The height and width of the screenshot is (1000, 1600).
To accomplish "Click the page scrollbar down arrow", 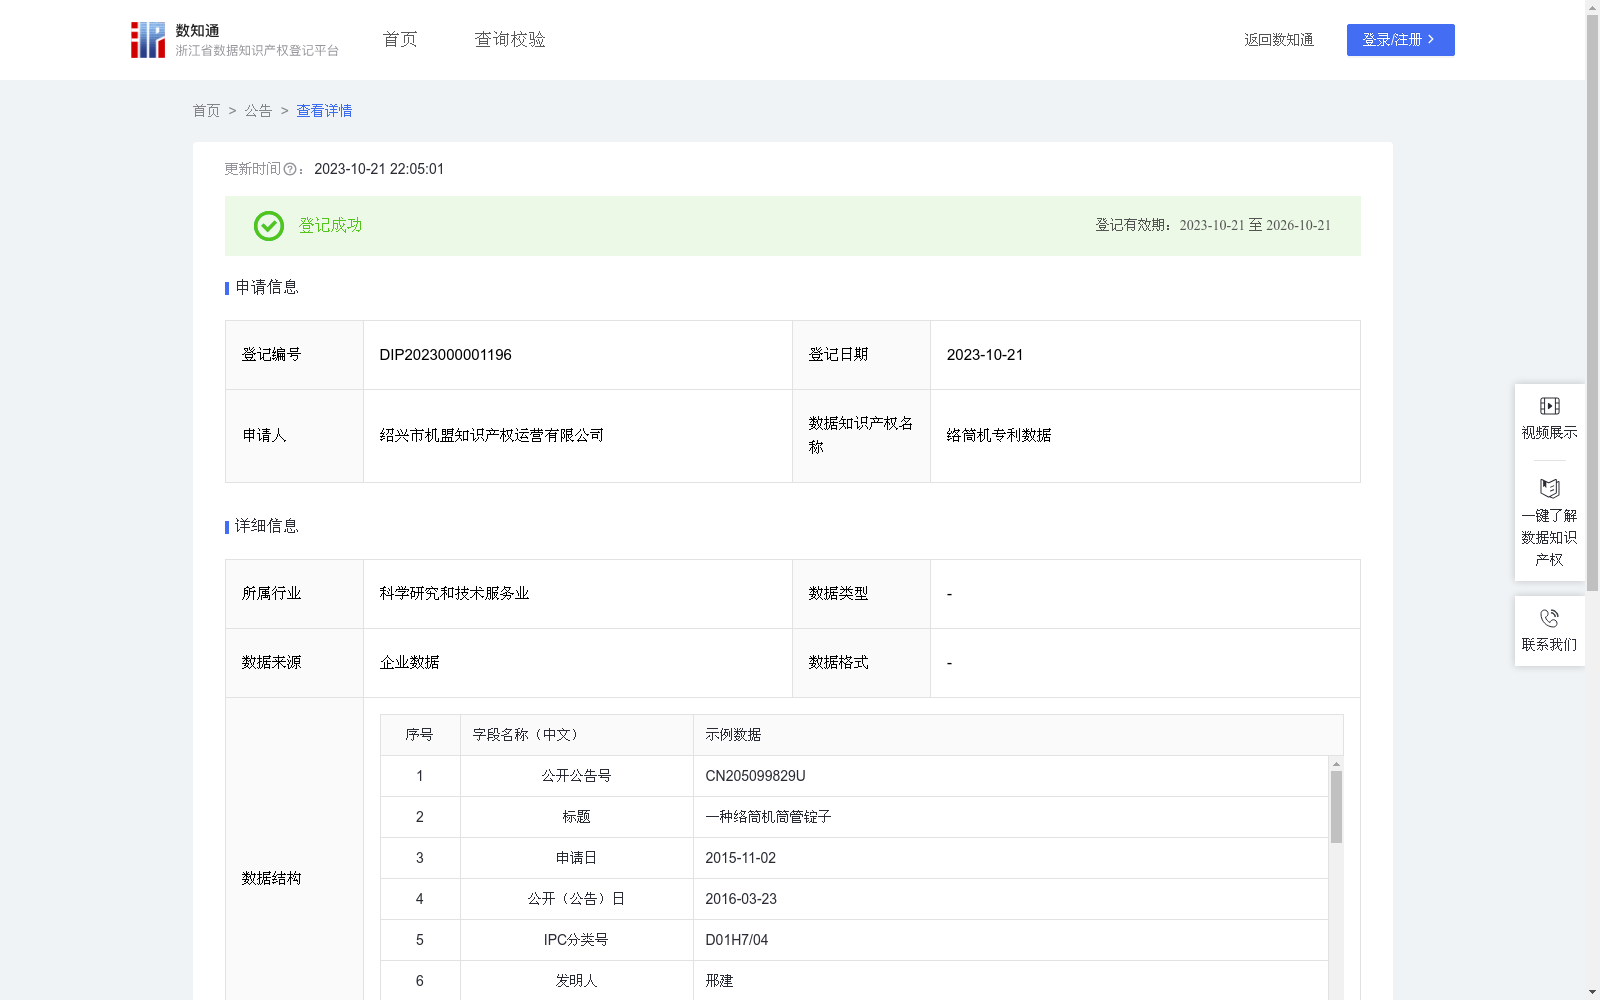I will click(x=1592, y=992).
